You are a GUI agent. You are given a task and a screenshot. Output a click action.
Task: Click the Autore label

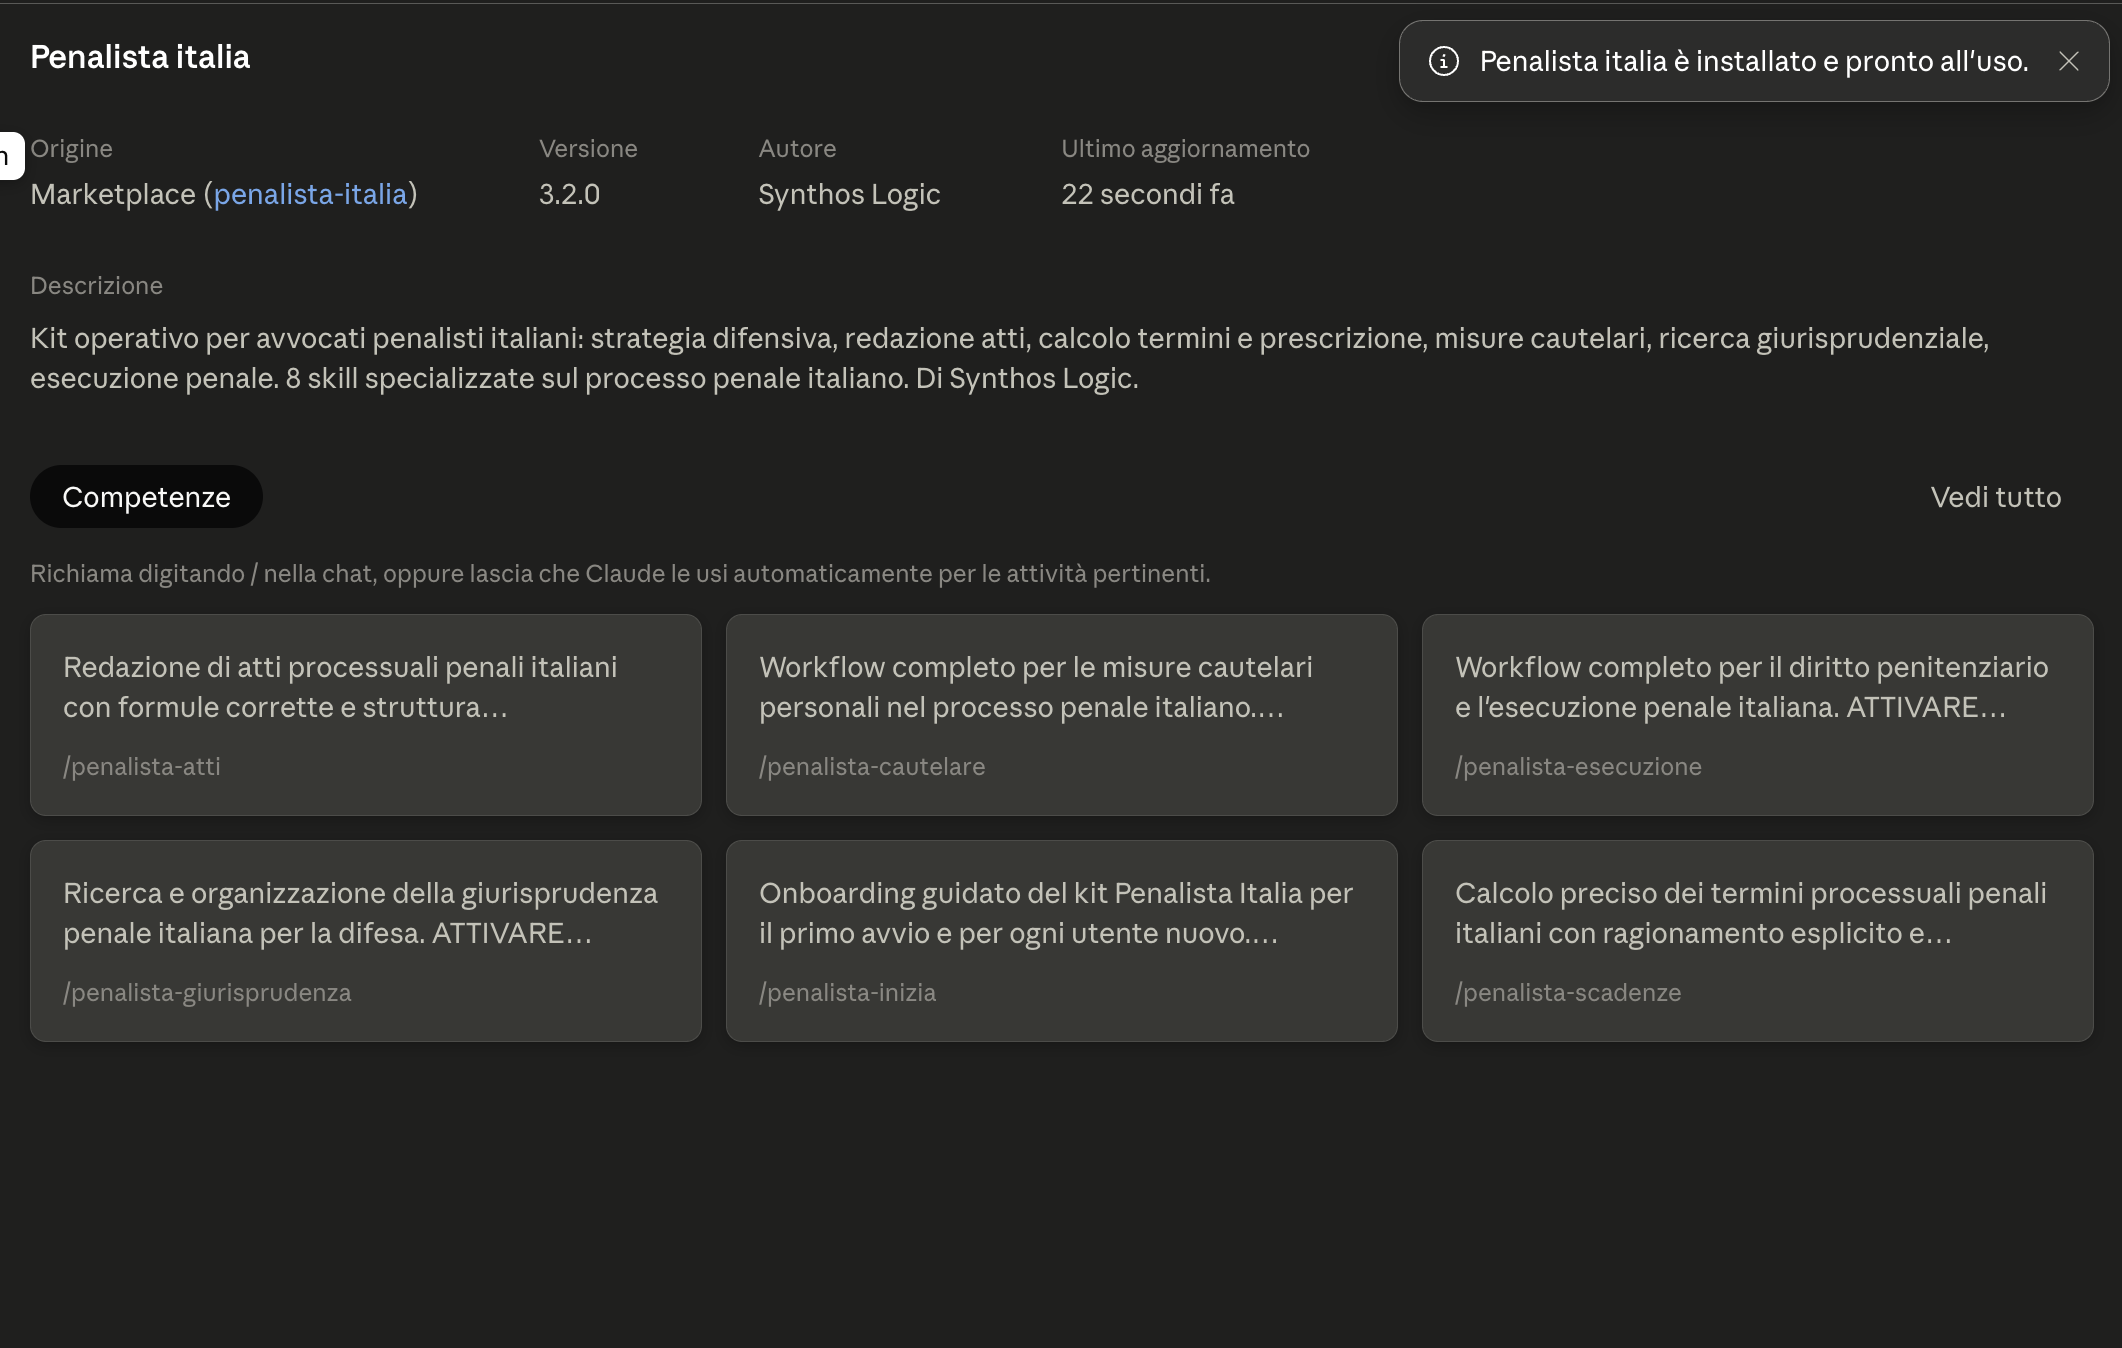pyautogui.click(x=797, y=148)
